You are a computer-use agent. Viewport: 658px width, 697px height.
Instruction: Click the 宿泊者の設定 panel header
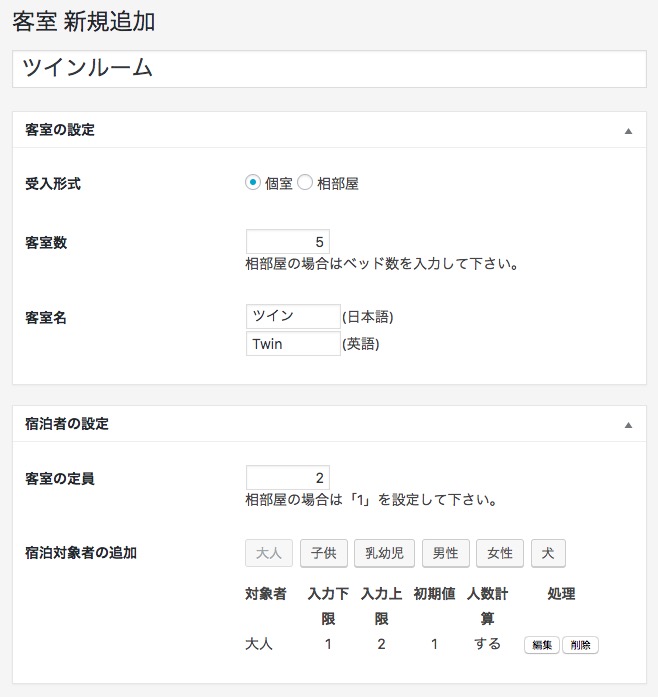coord(329,424)
